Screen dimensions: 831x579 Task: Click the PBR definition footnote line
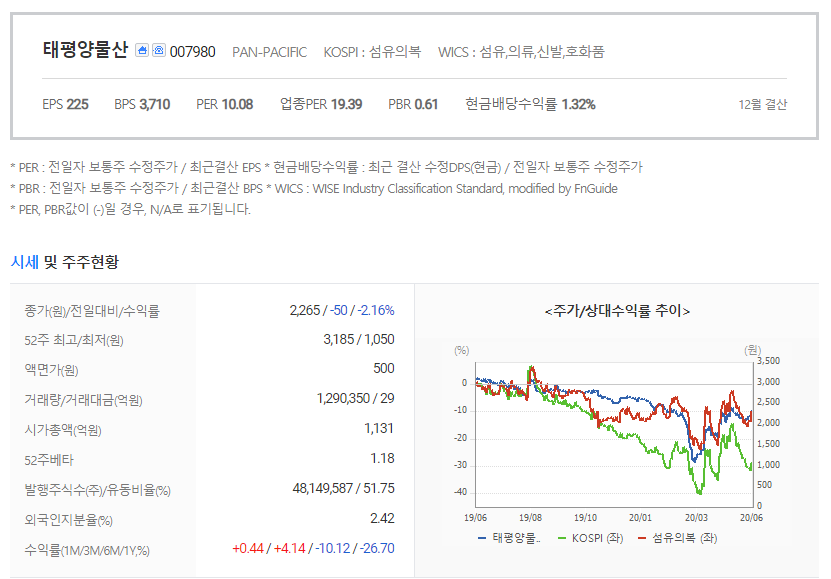[x=314, y=188]
